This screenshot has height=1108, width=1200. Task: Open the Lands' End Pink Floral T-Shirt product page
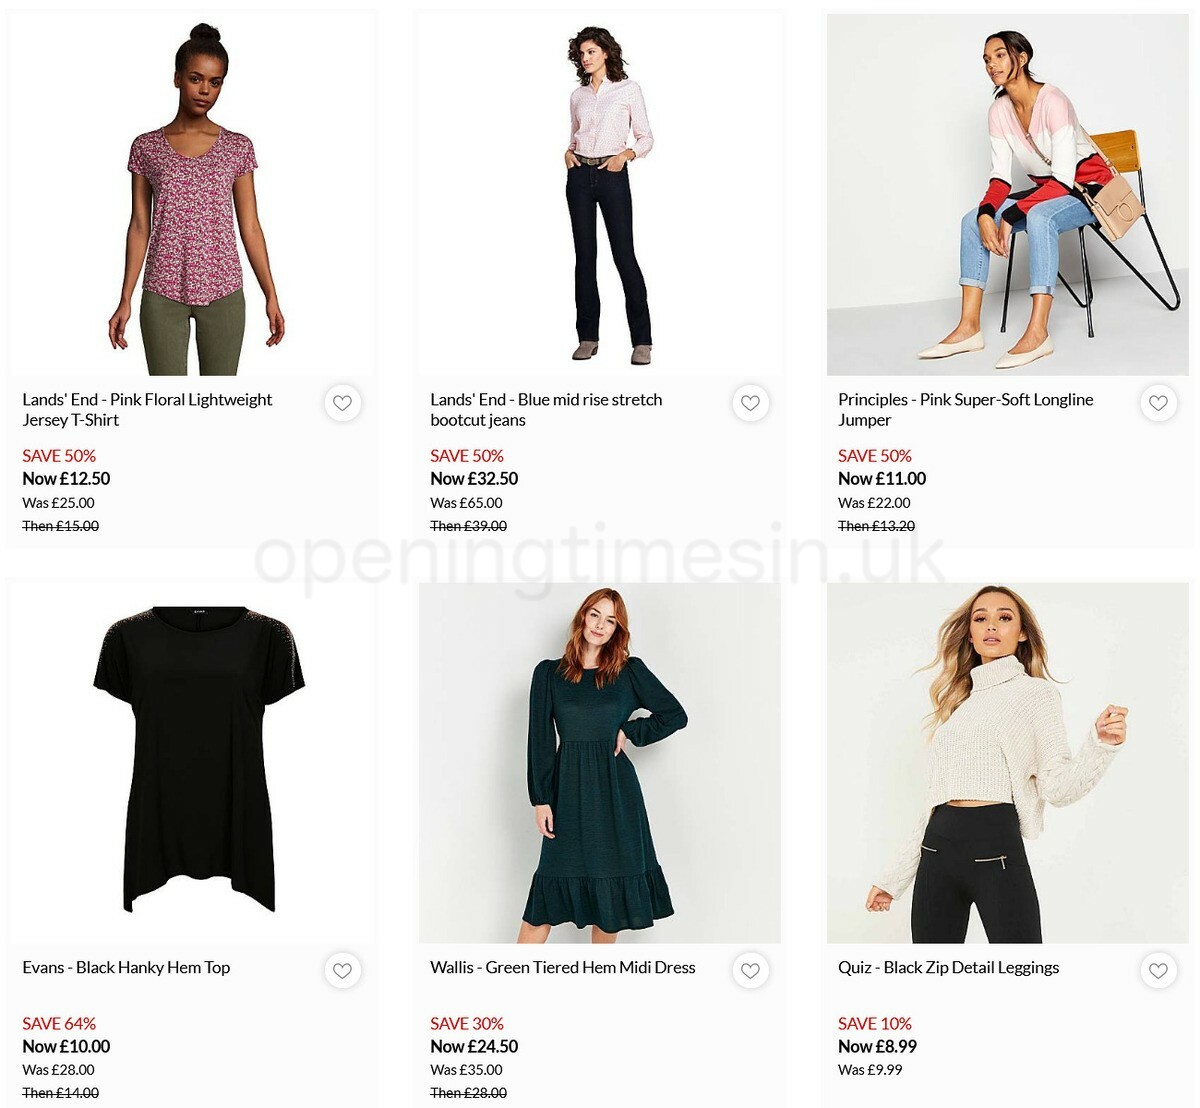pyautogui.click(x=147, y=409)
